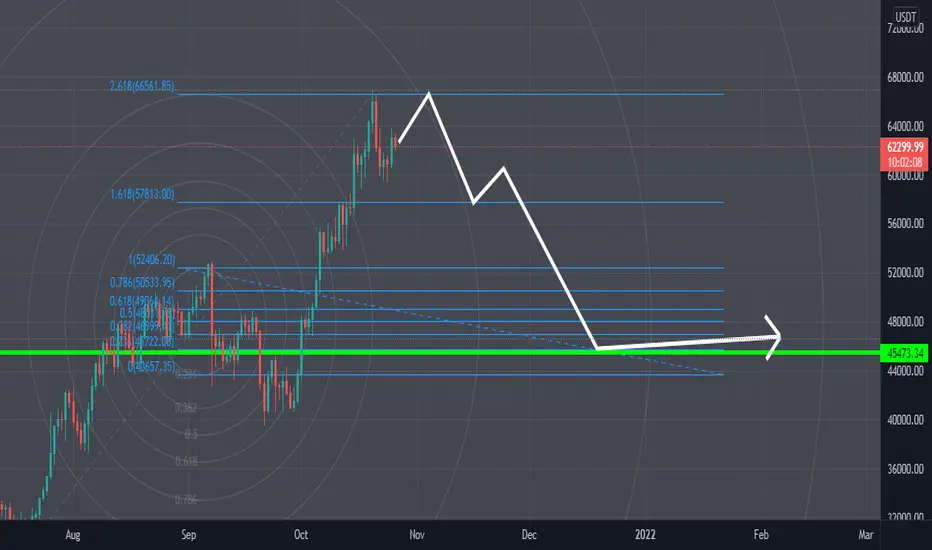932x550 pixels.
Task: Select the thick green horizontal support line
Action: point(440,353)
